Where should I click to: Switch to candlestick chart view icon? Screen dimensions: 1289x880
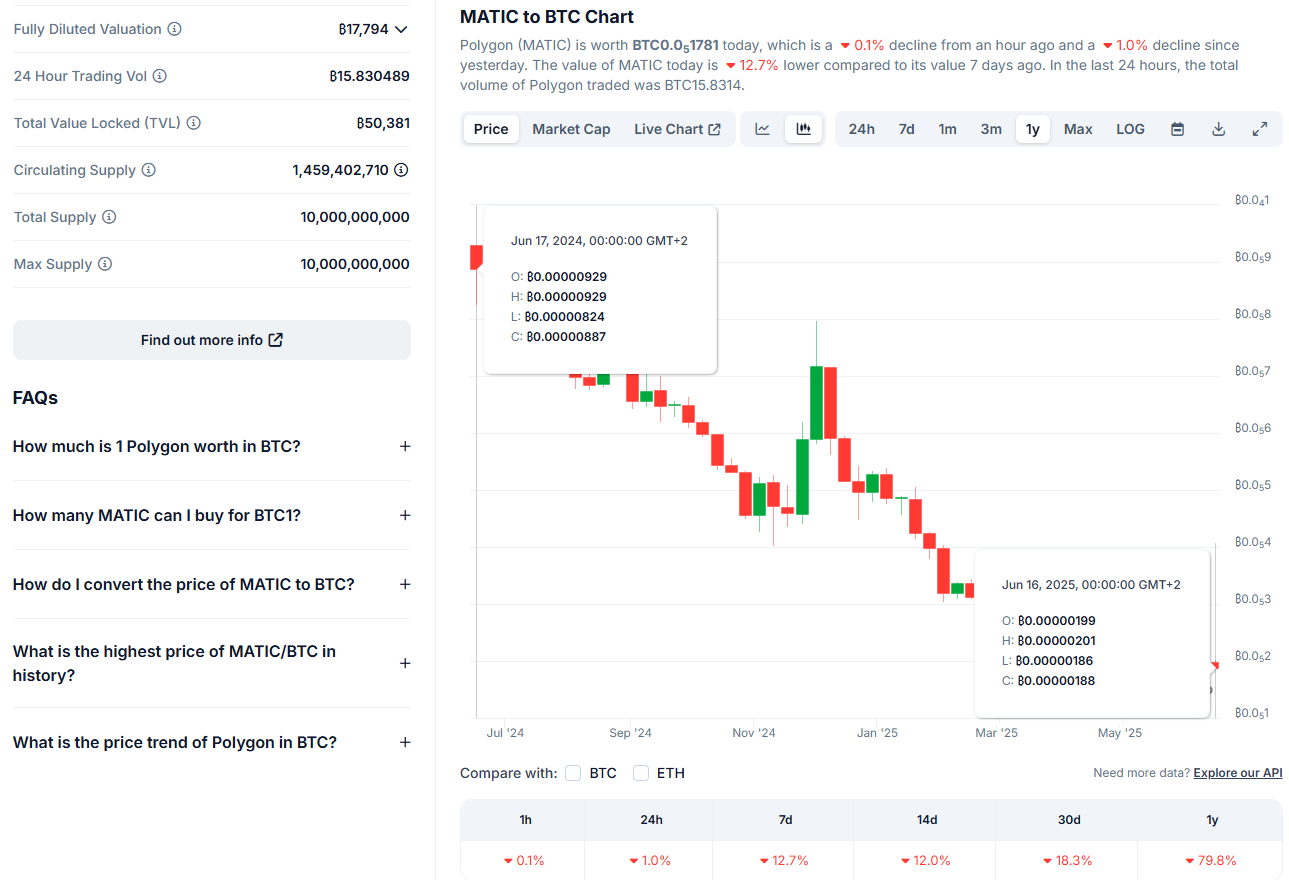coord(803,129)
